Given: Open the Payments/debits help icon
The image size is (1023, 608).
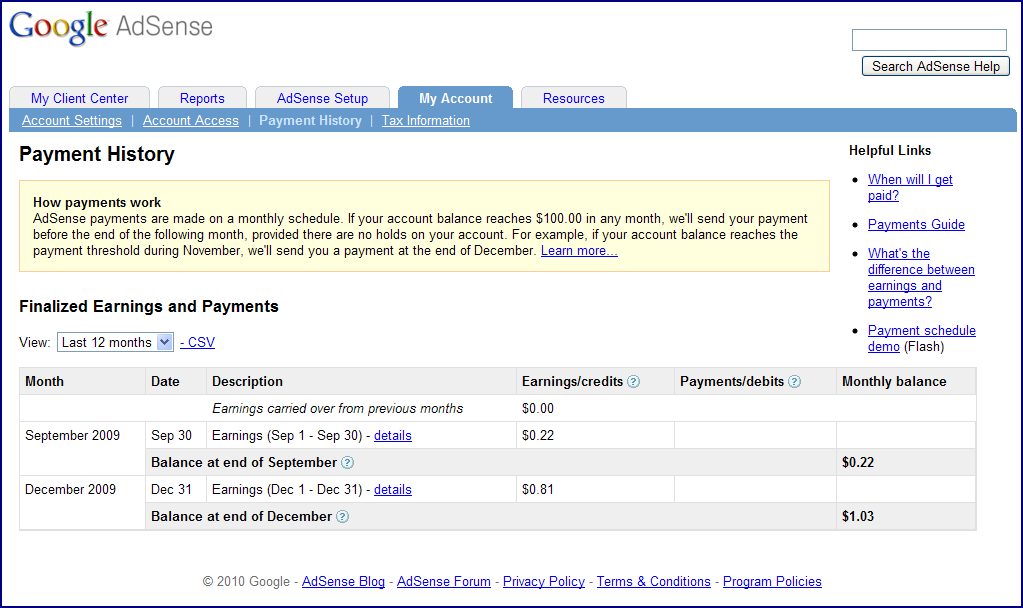Looking at the screenshot, I should (x=794, y=382).
